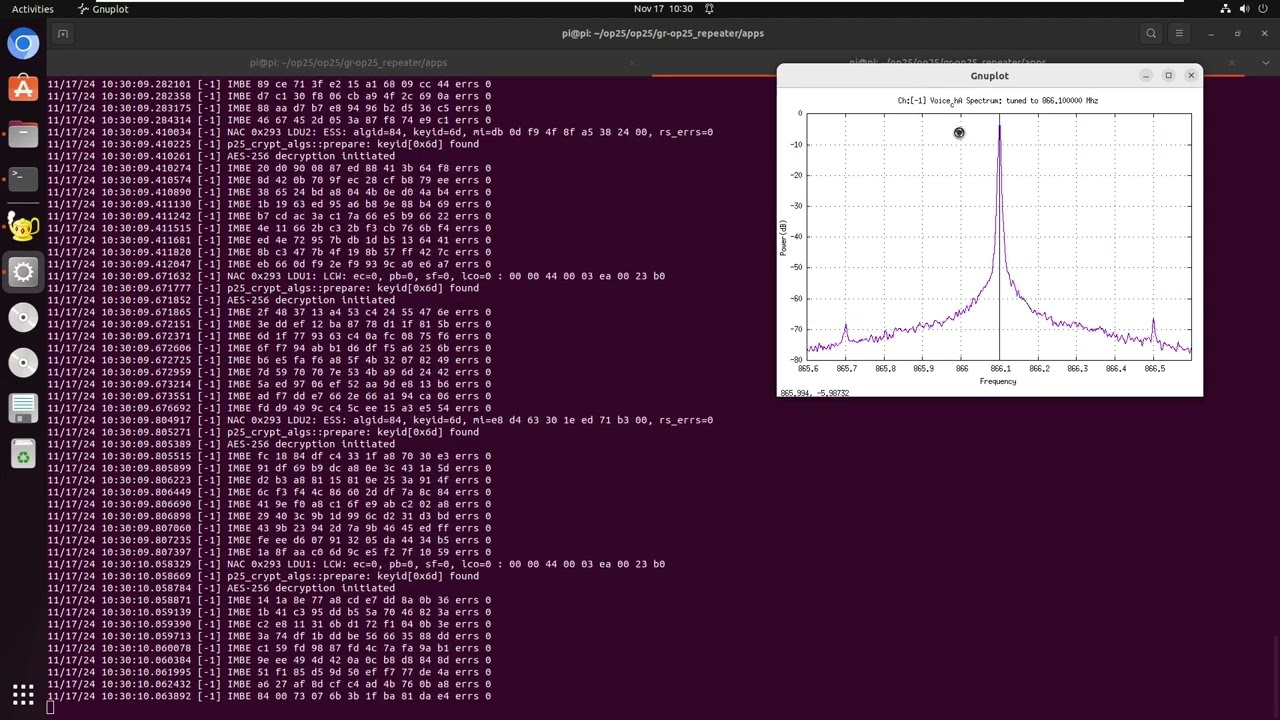Viewport: 1280px width, 720px height.
Task: Click terminal line 10:30:09.410034 NAC LDU2
Action: pos(380,132)
